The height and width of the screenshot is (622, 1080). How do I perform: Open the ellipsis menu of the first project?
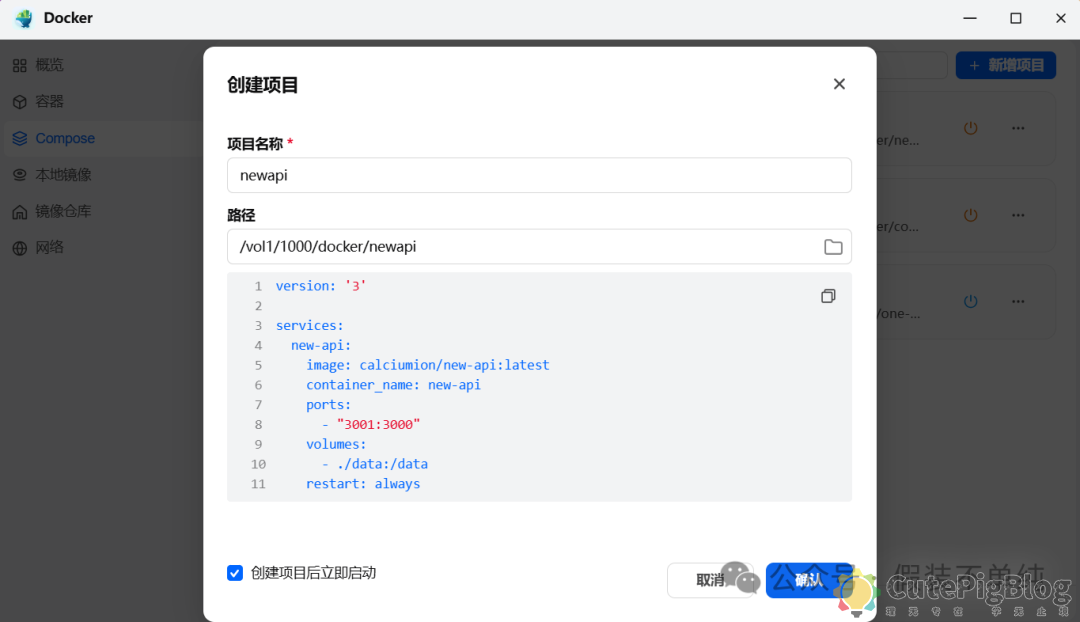click(1018, 128)
